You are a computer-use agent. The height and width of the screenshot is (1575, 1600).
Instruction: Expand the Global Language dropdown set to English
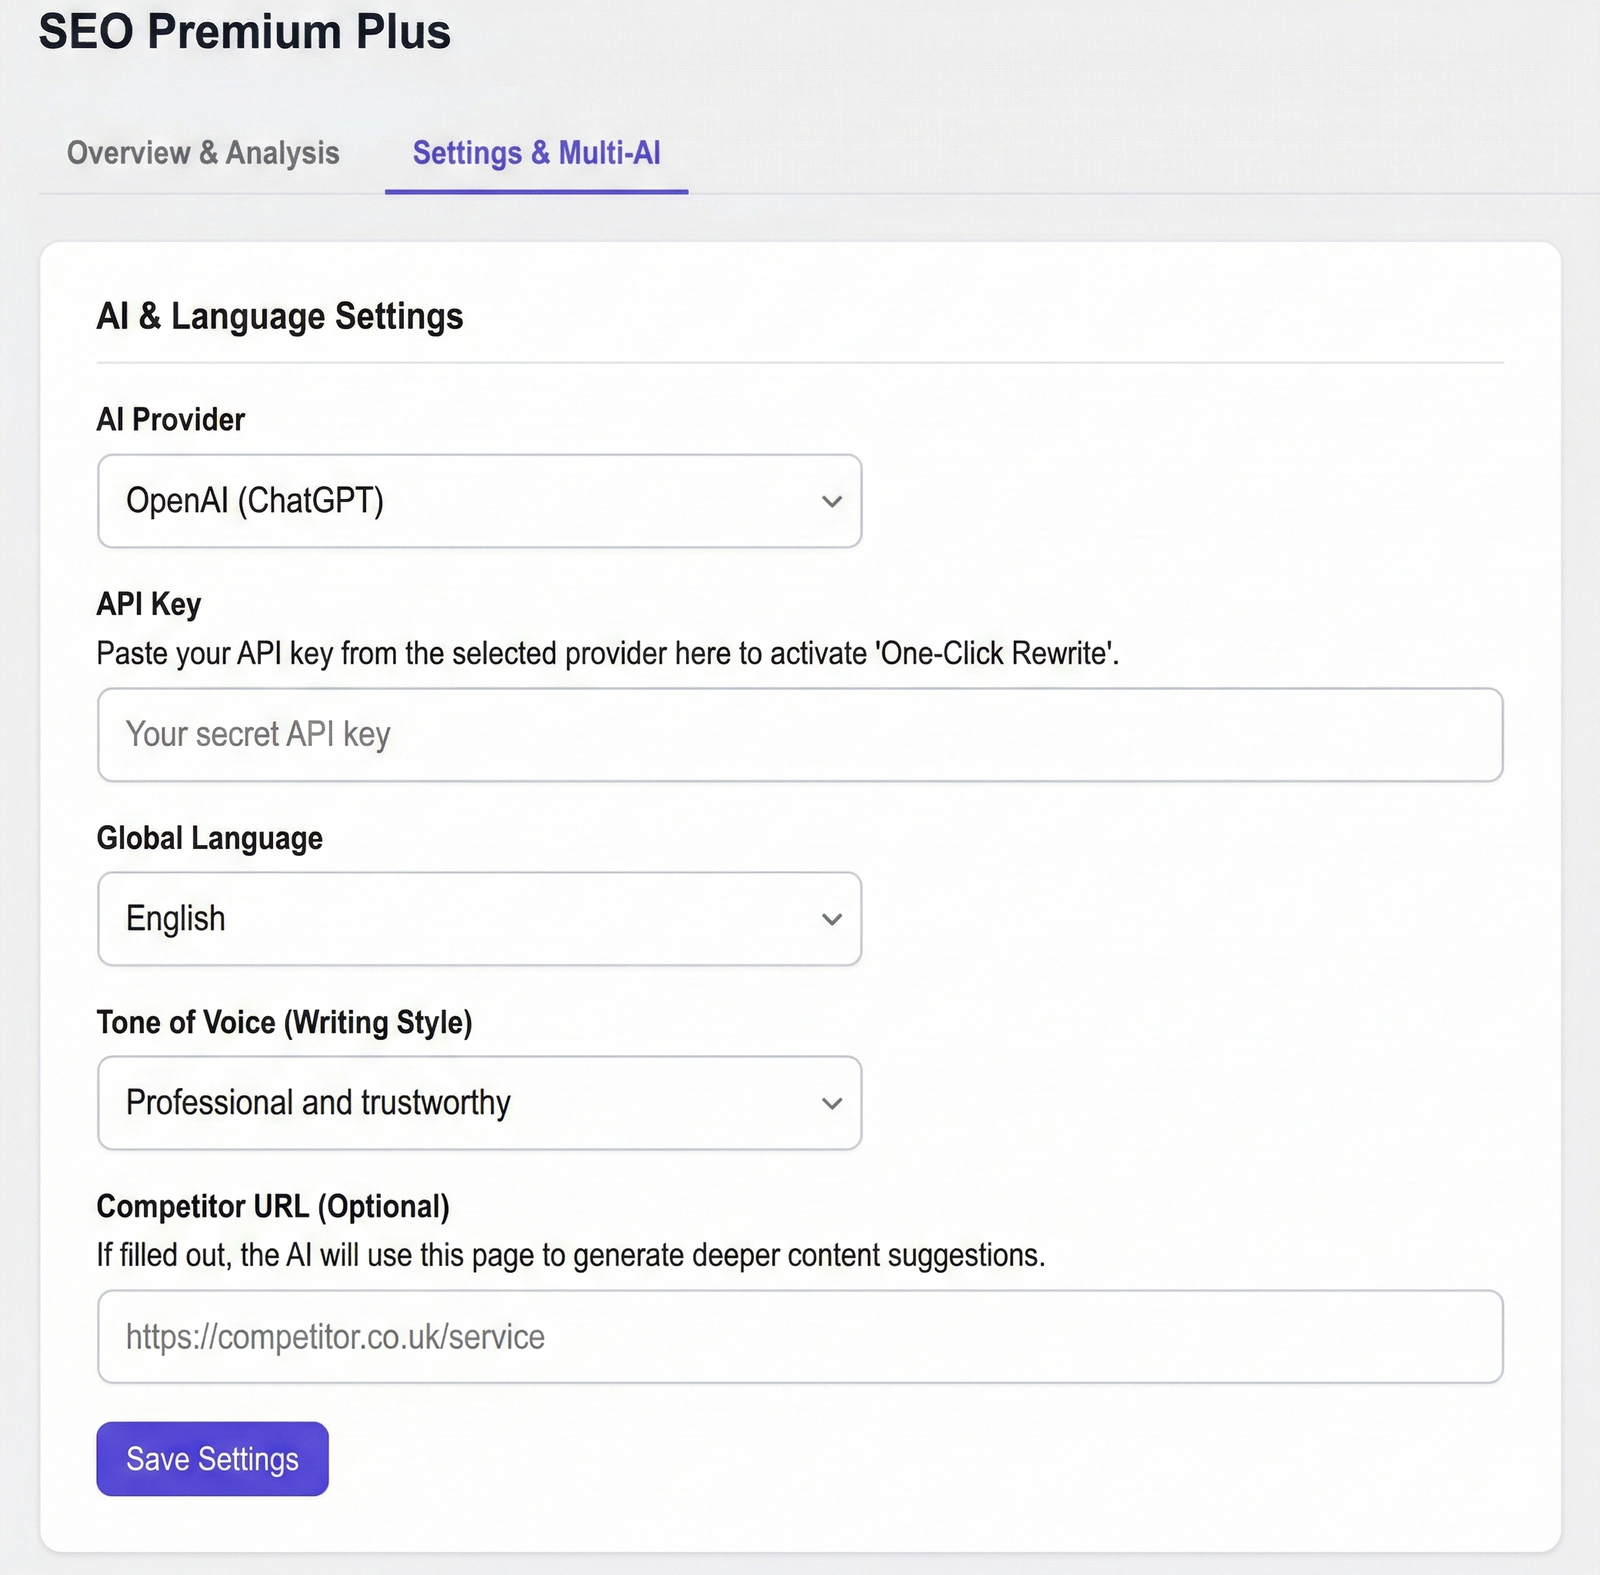click(x=478, y=919)
